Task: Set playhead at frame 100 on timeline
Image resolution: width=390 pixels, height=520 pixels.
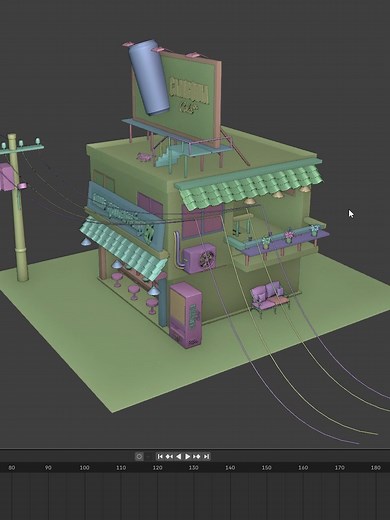Action: click(84, 468)
